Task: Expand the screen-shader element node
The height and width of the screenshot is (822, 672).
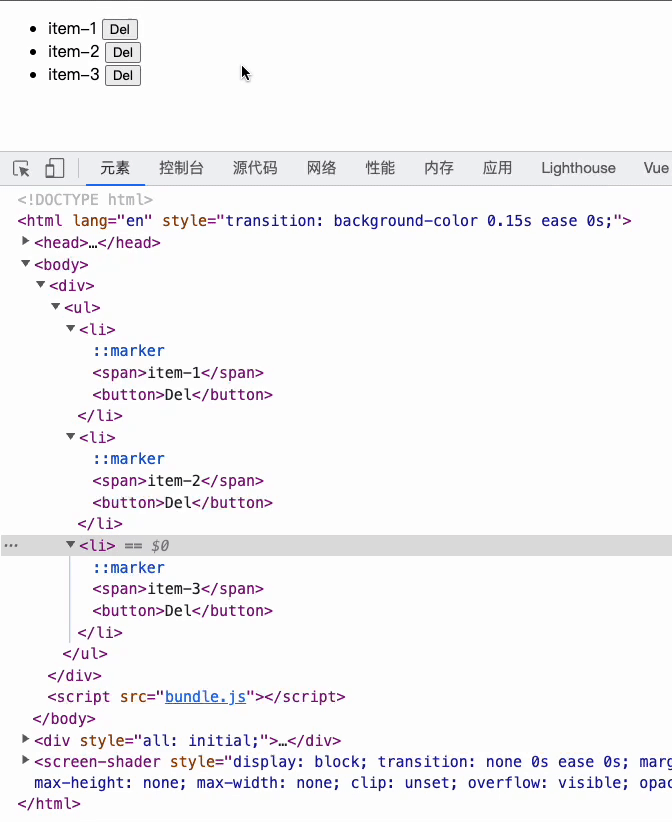Action: [x=25, y=760]
